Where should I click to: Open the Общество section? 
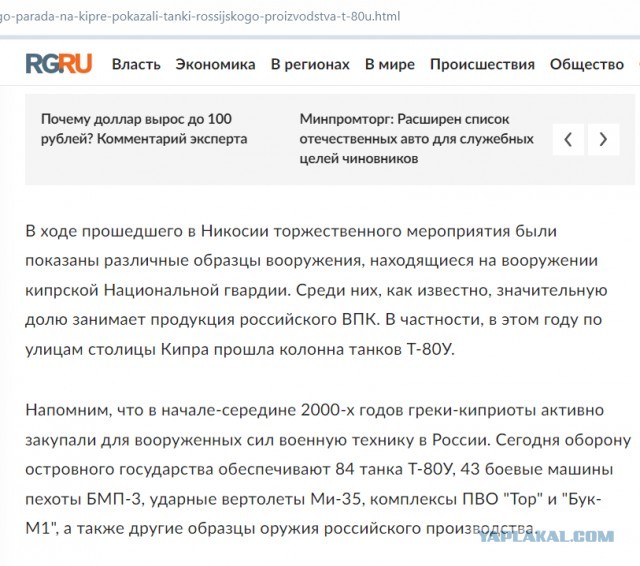pos(587,64)
